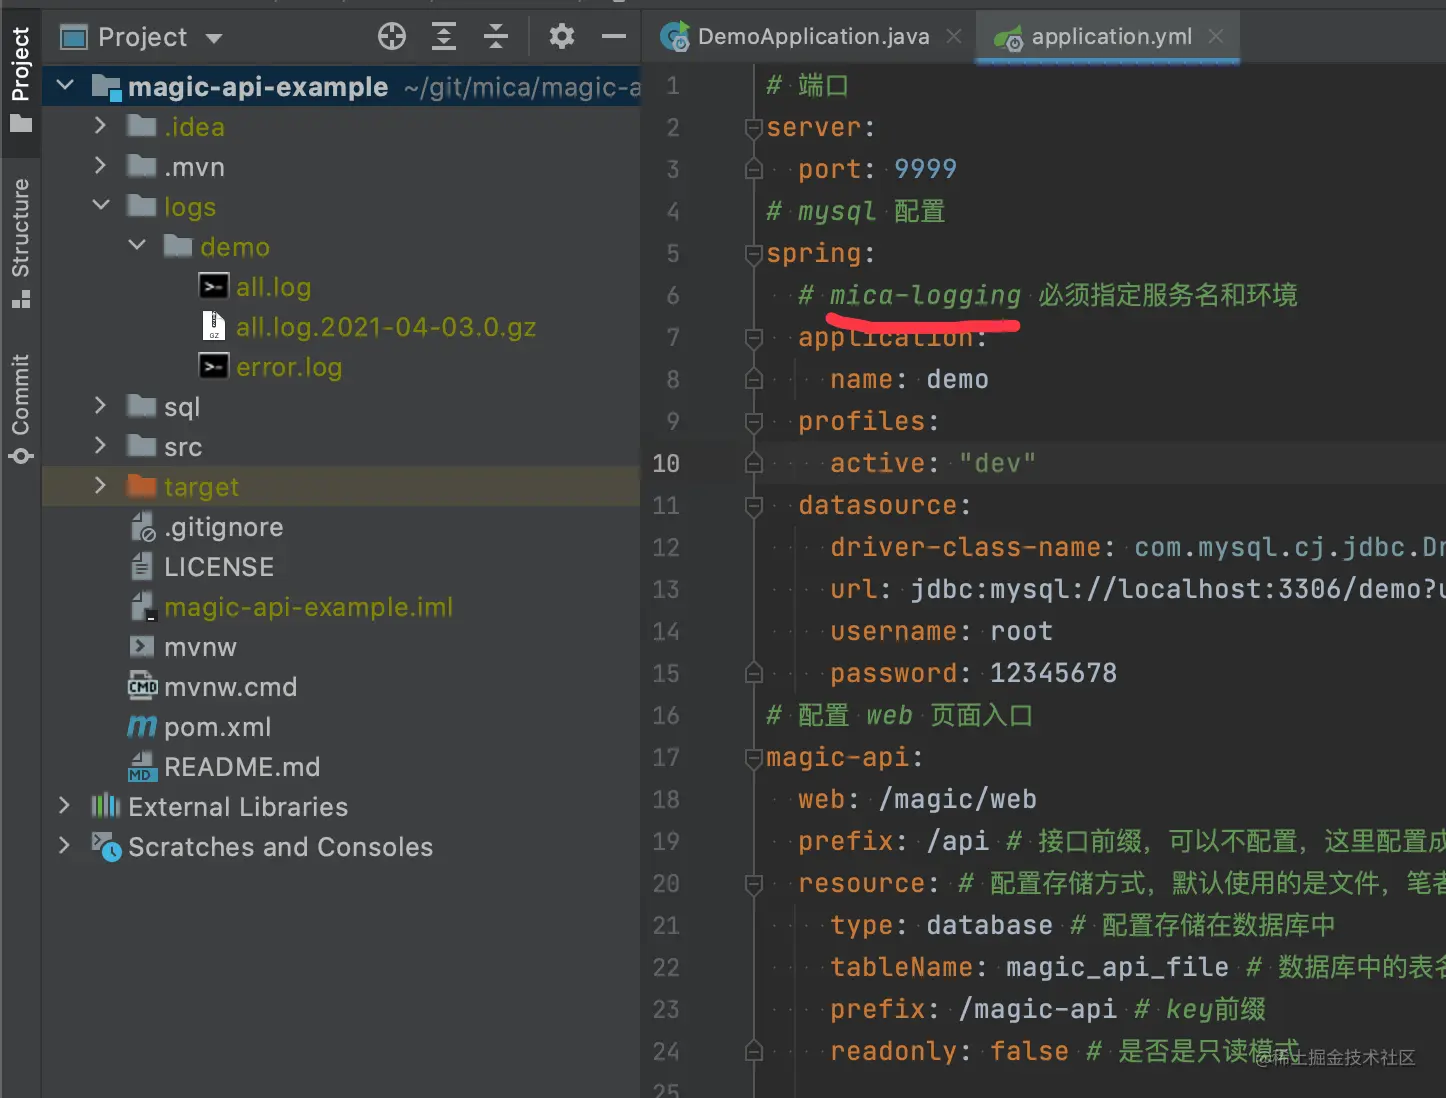Click the orange target folder icon
This screenshot has width=1446, height=1098.
(142, 486)
